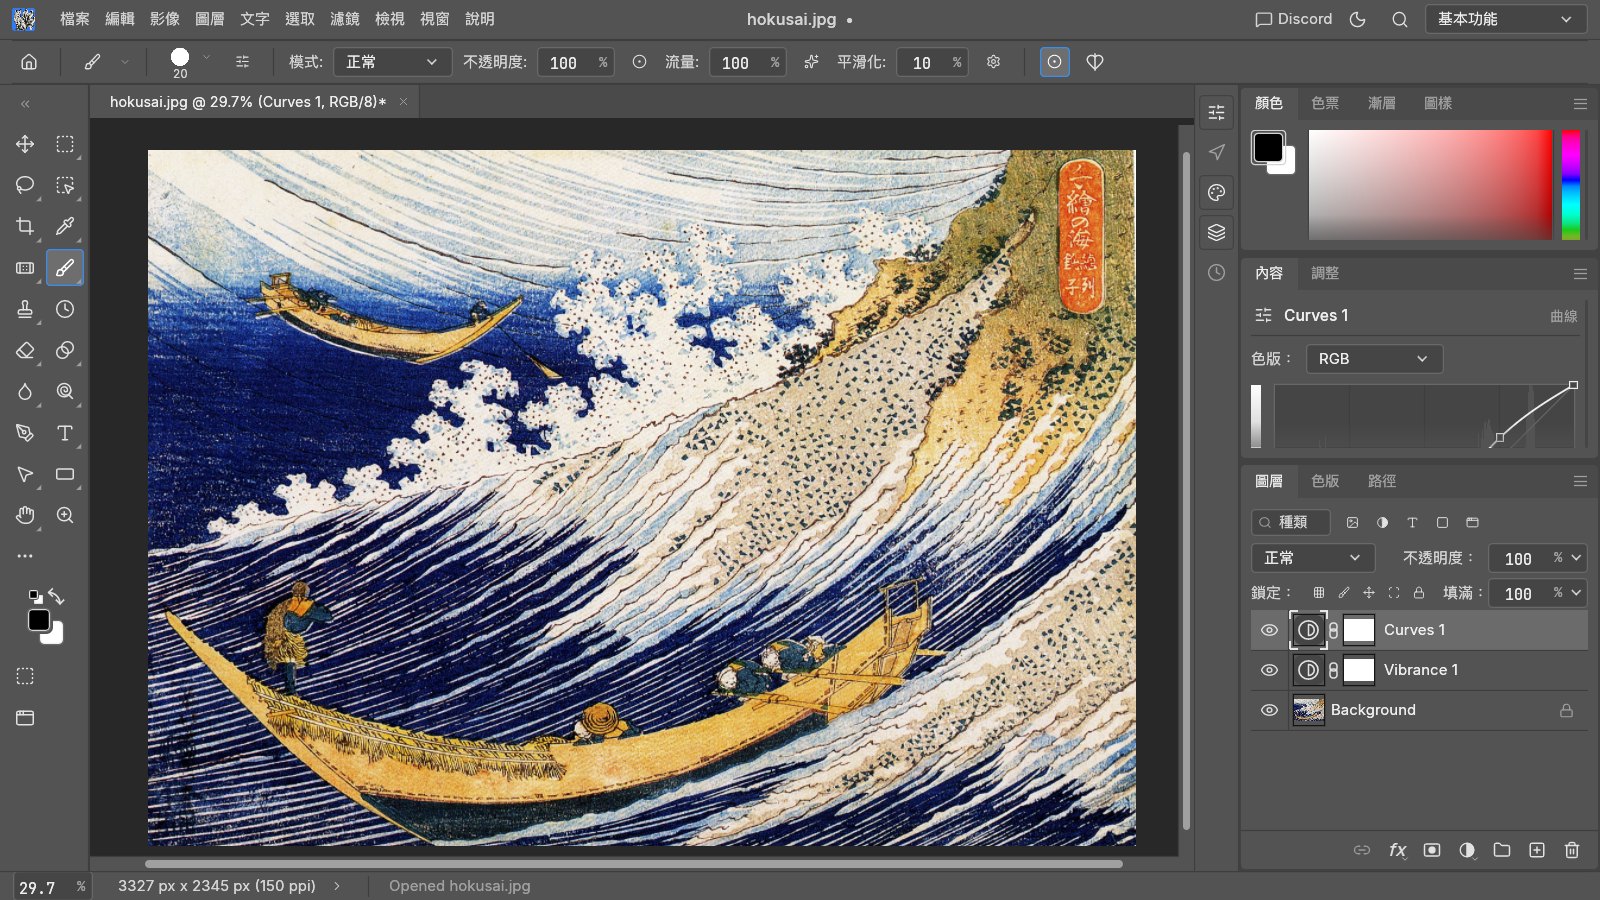
Task: Toggle pressure for opacity button
Action: pos(639,62)
